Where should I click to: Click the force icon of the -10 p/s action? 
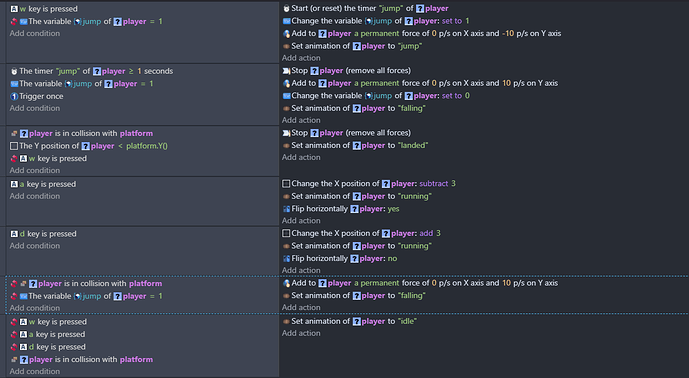[286, 33]
